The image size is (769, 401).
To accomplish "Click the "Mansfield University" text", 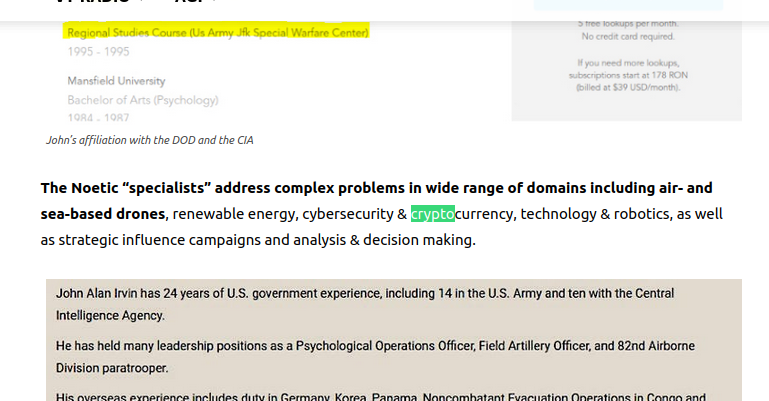I will point(116,81).
